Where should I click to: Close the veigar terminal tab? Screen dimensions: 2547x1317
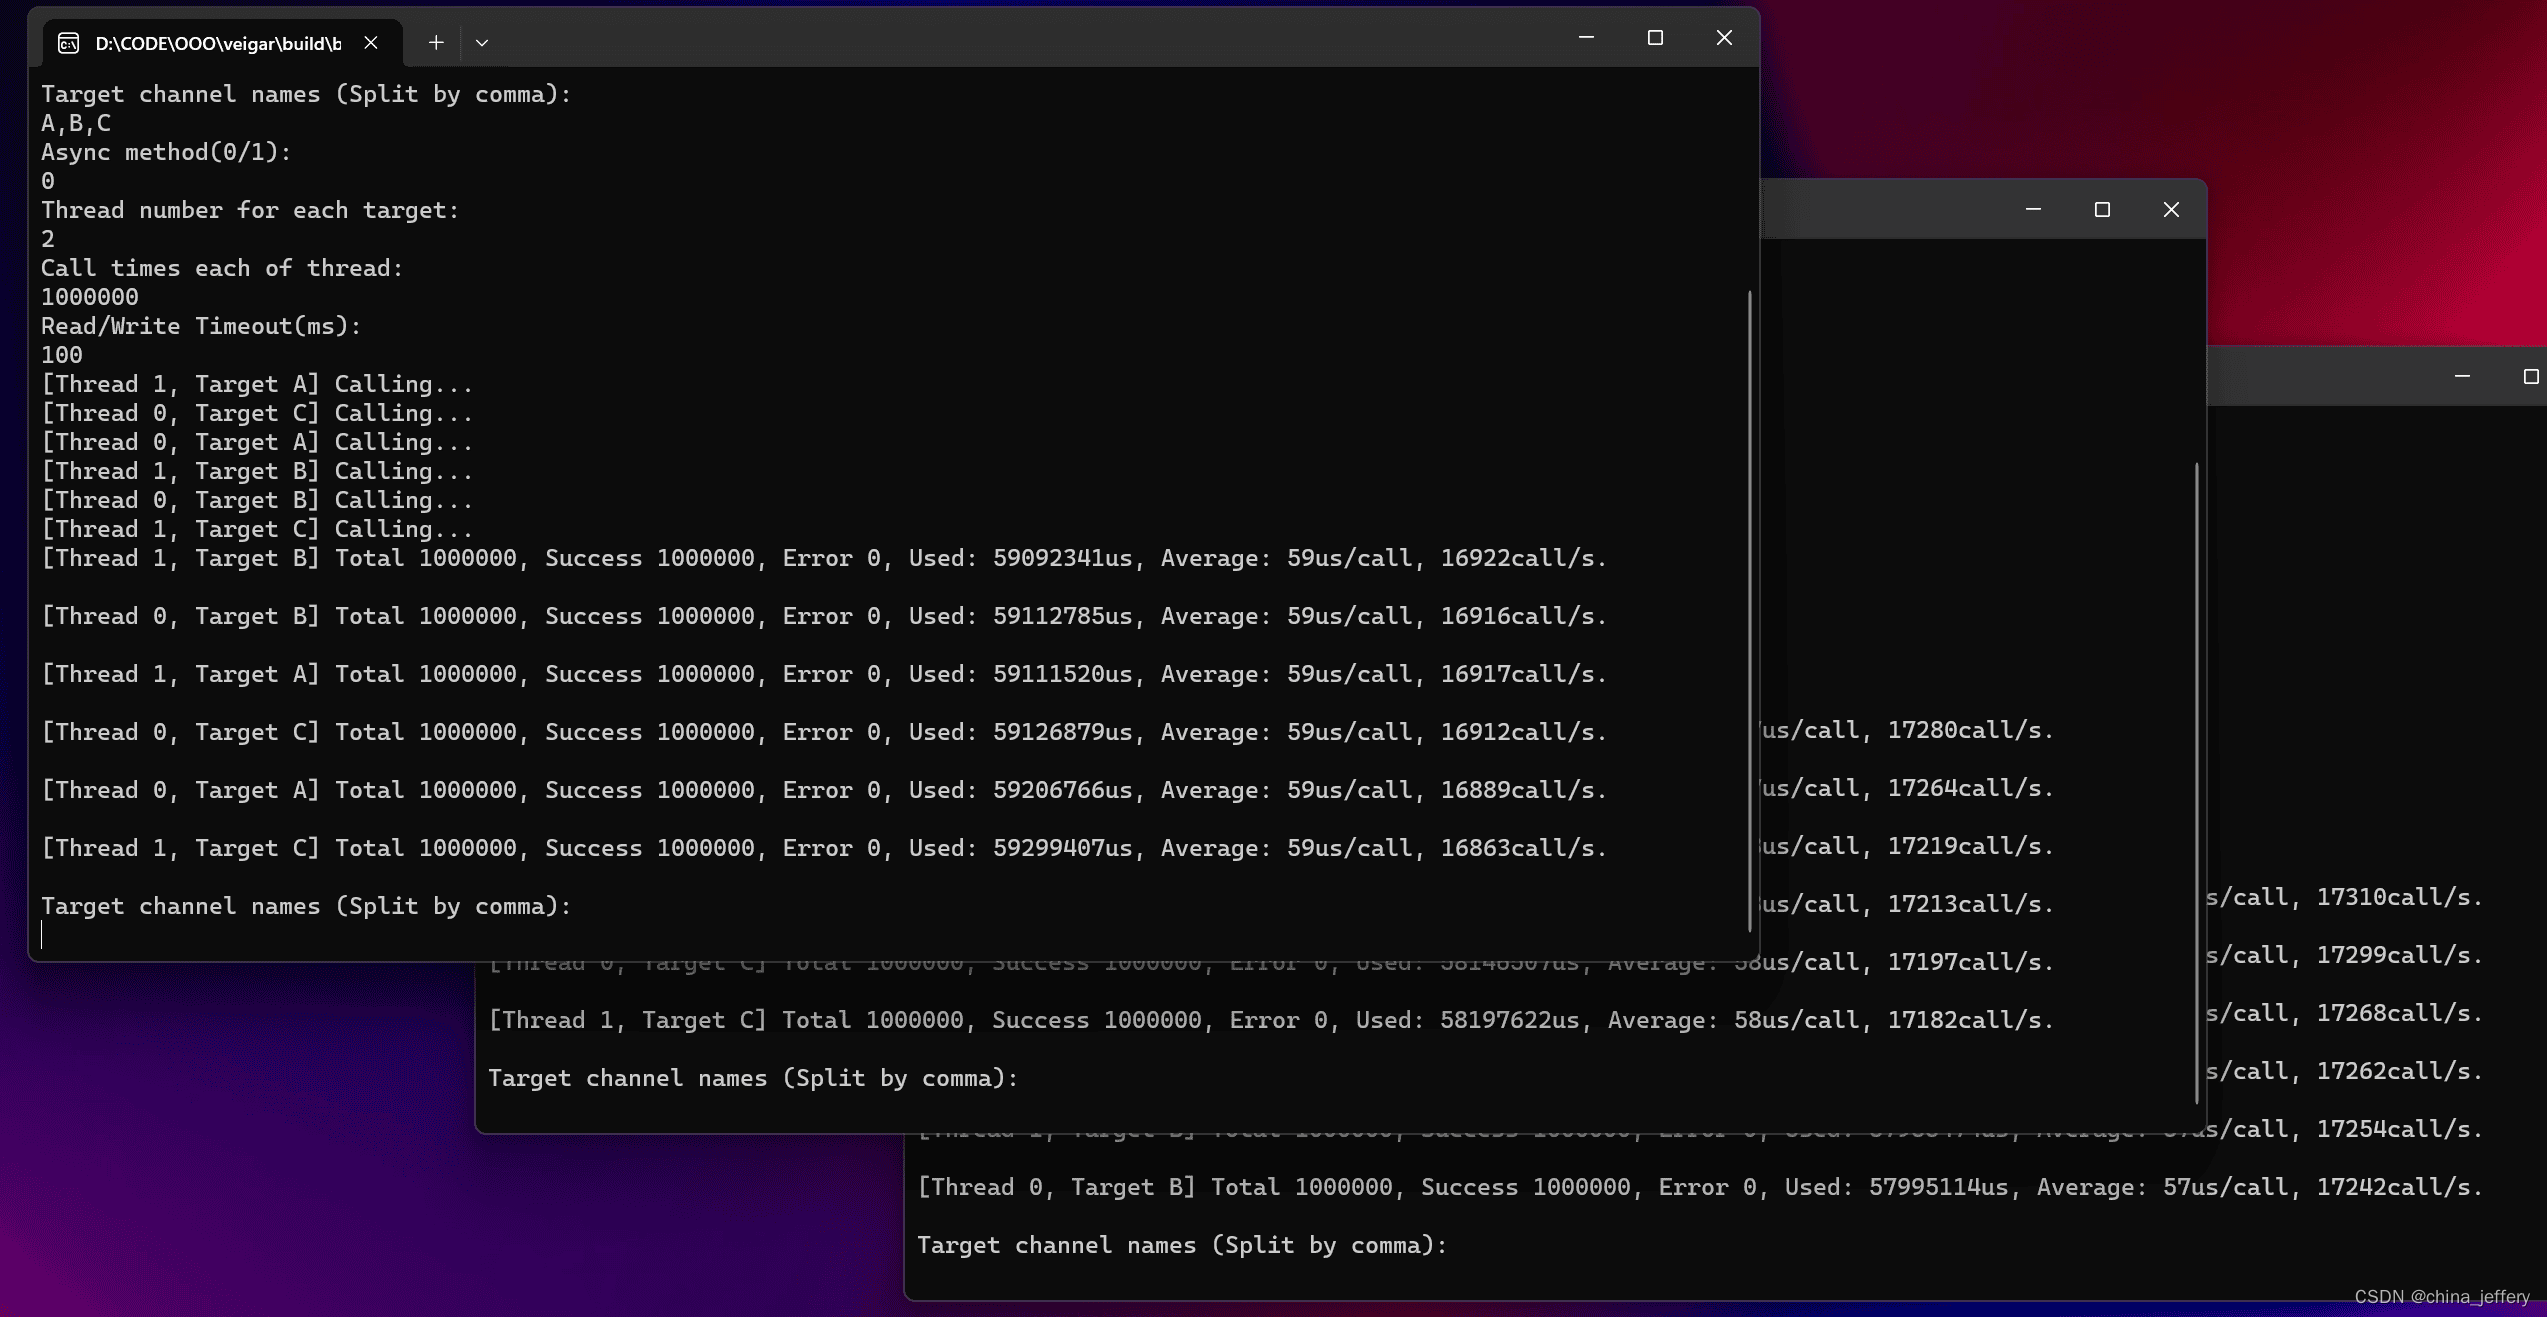(x=371, y=43)
